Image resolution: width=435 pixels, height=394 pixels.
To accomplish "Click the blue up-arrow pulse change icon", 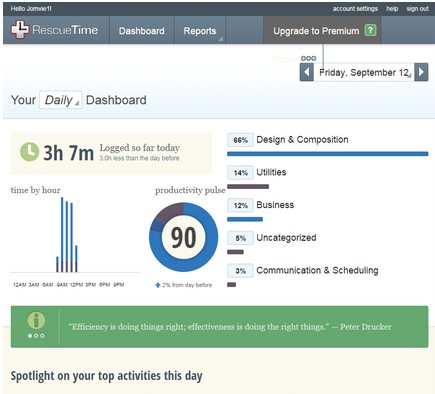I will point(158,285).
